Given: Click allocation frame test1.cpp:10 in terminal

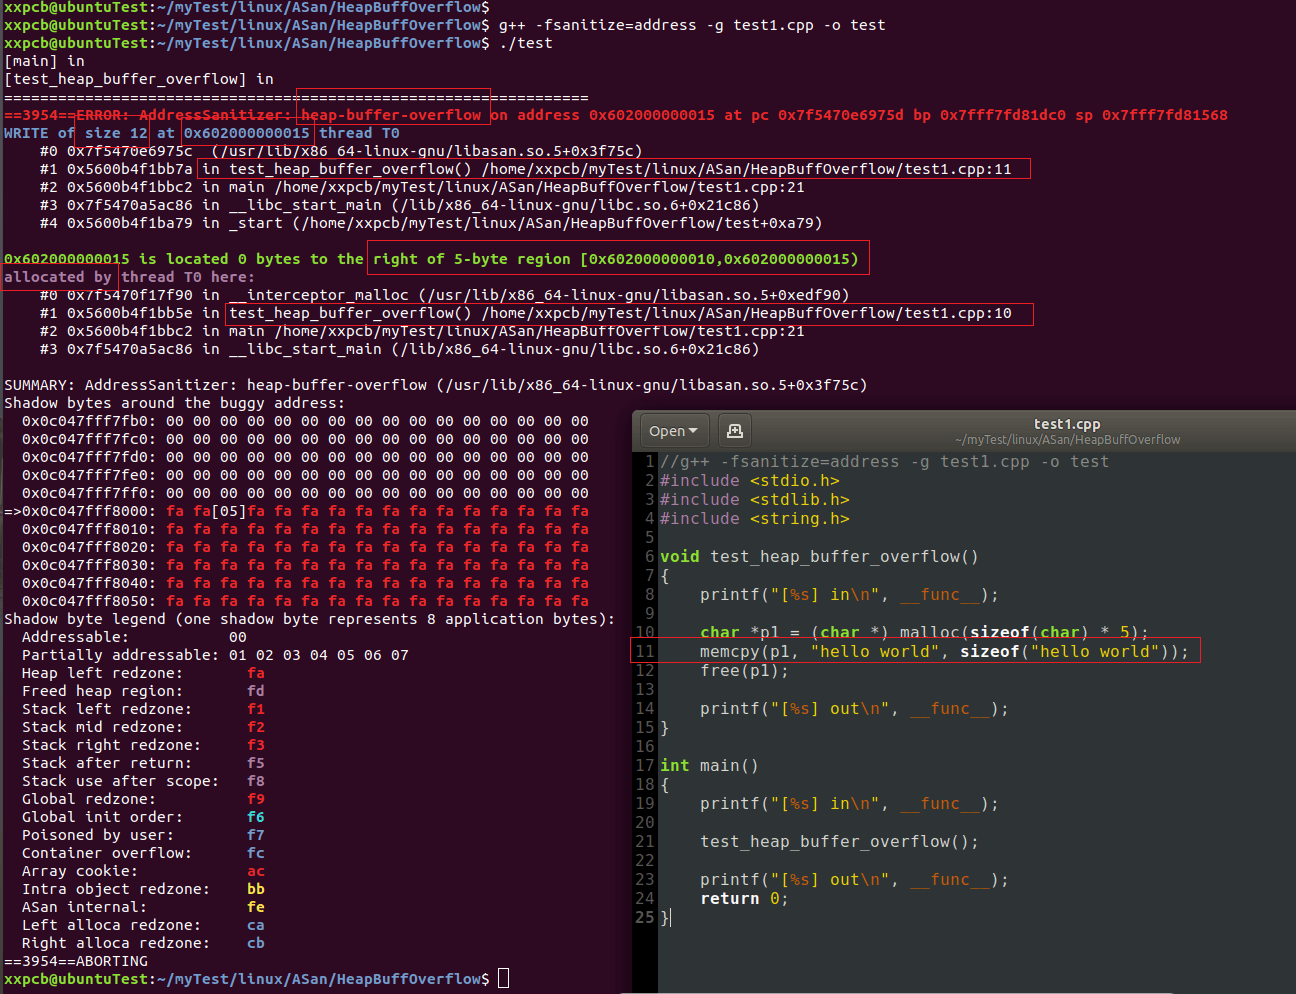Looking at the screenshot, I should [x=526, y=313].
